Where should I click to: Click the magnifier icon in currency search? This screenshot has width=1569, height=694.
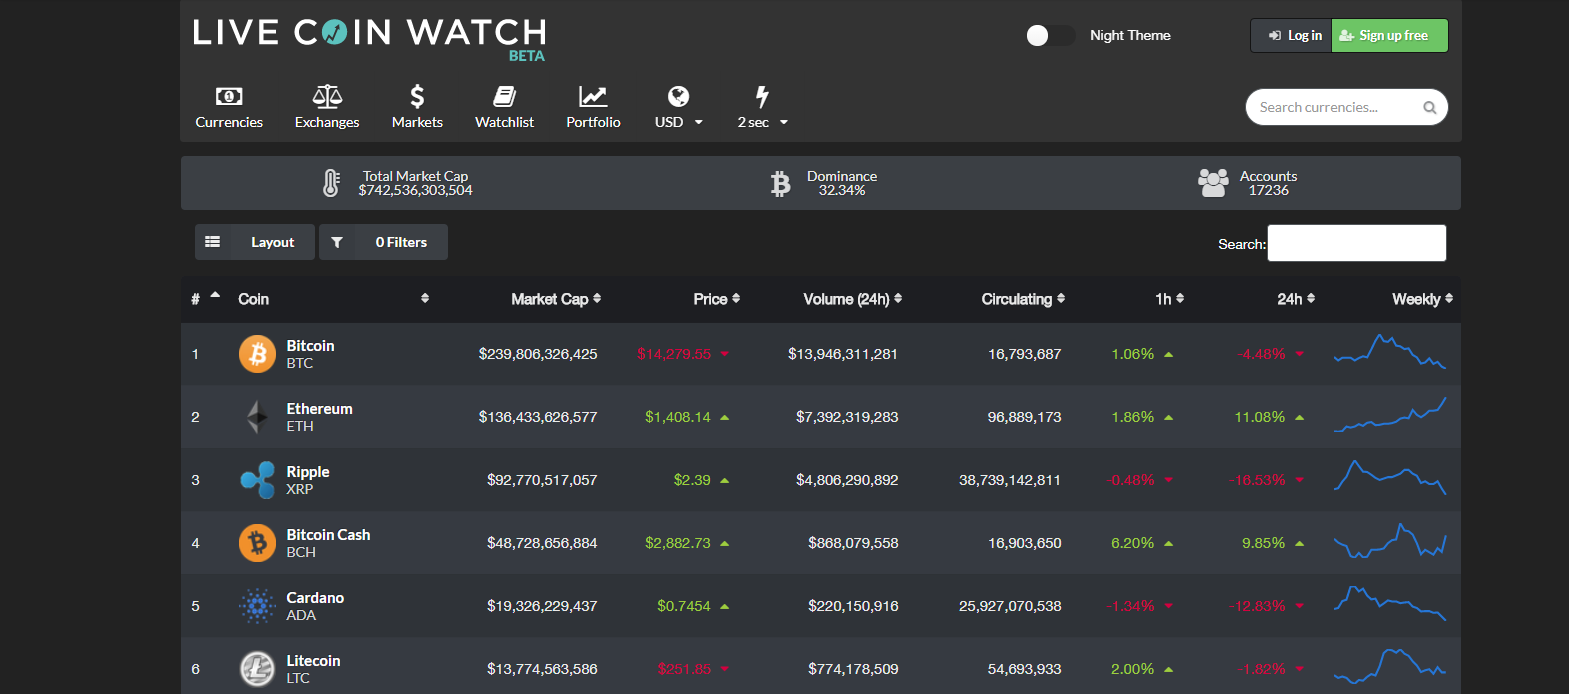pos(1430,108)
